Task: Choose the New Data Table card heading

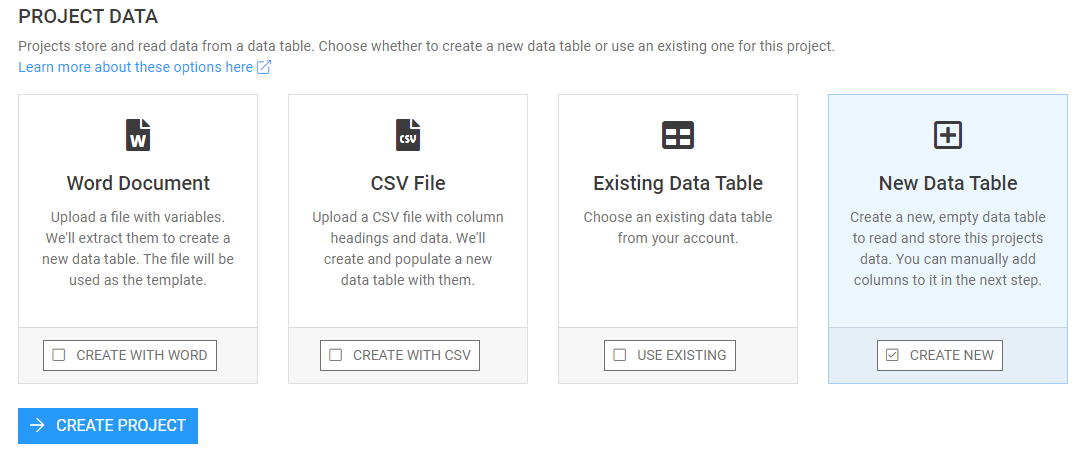Action: [948, 183]
